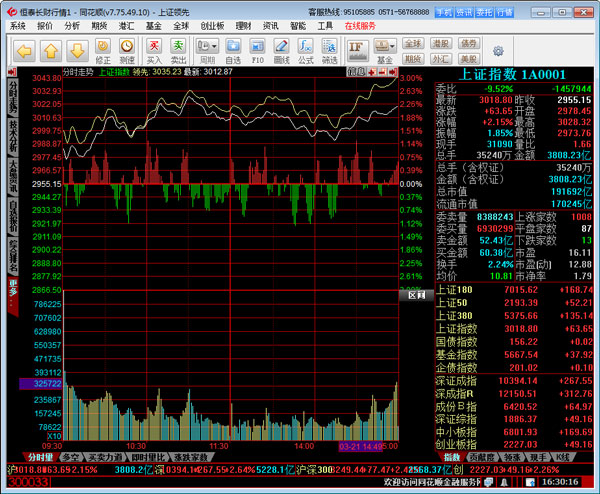Click the down arrow toolbar icon

coord(77,51)
